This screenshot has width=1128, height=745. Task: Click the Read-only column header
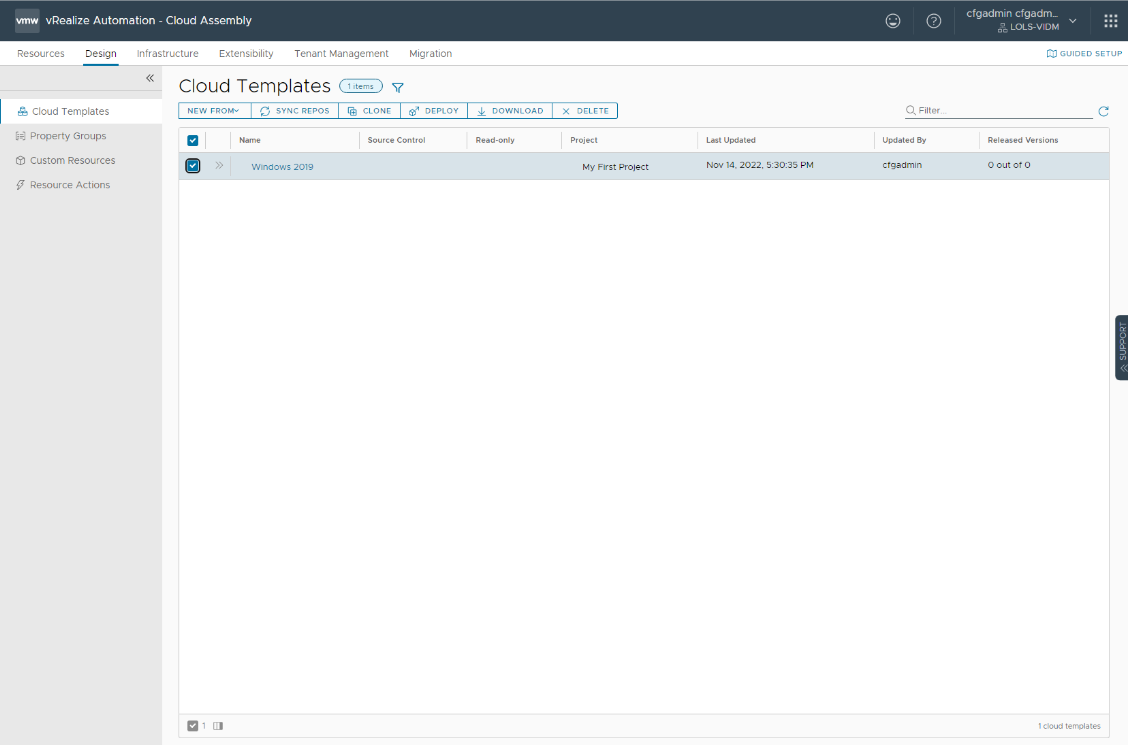point(495,140)
